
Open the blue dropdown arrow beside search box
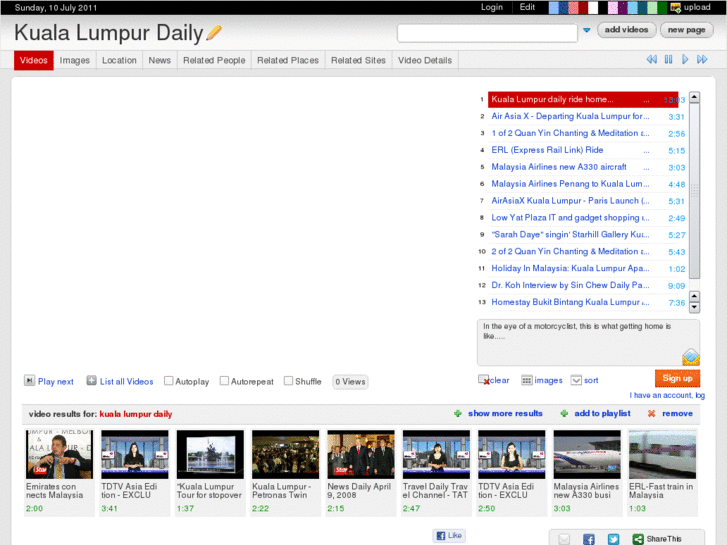pos(587,30)
